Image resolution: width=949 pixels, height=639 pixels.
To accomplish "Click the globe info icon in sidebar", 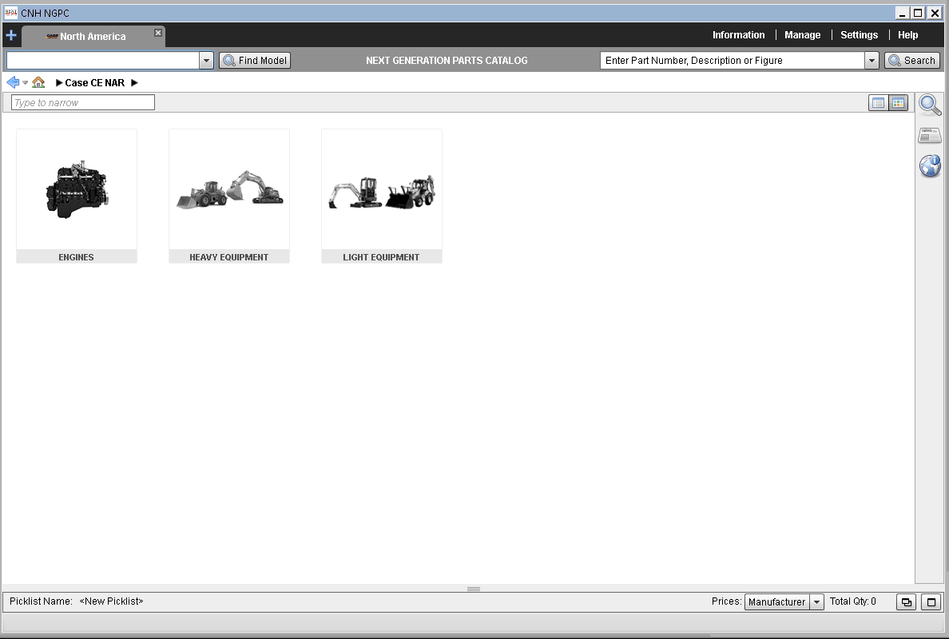I will 930,166.
